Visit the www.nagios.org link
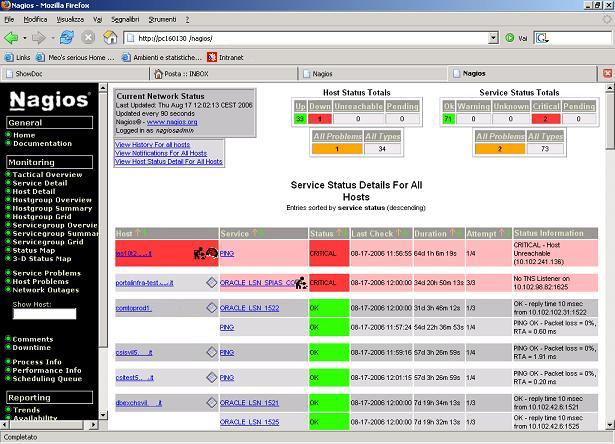The width and height of the screenshot is (615, 444). point(172,122)
